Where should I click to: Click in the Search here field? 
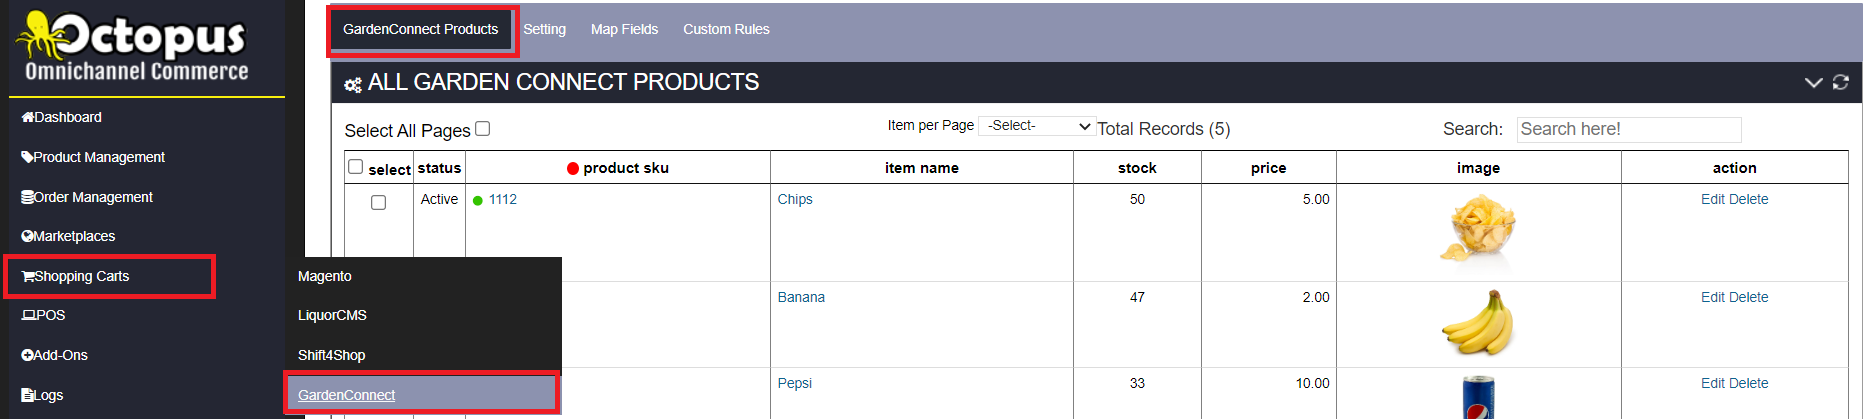click(1629, 129)
